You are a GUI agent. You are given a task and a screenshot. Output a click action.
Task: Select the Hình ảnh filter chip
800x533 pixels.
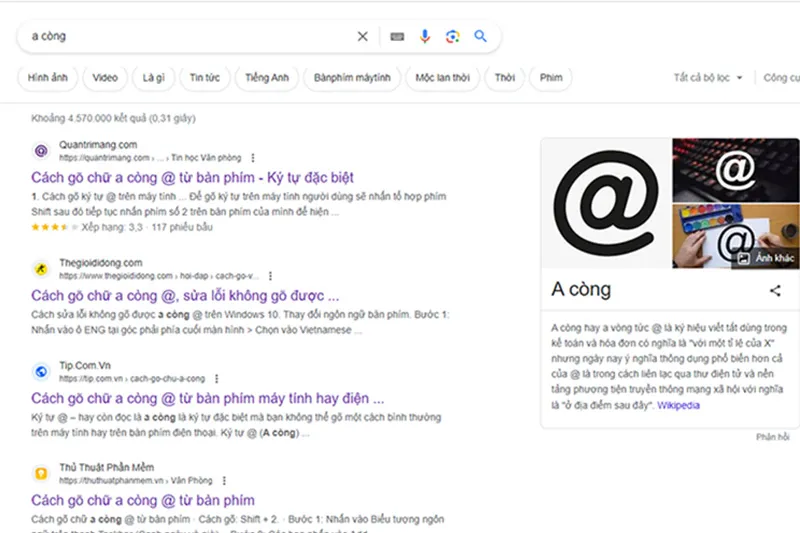coord(47,78)
